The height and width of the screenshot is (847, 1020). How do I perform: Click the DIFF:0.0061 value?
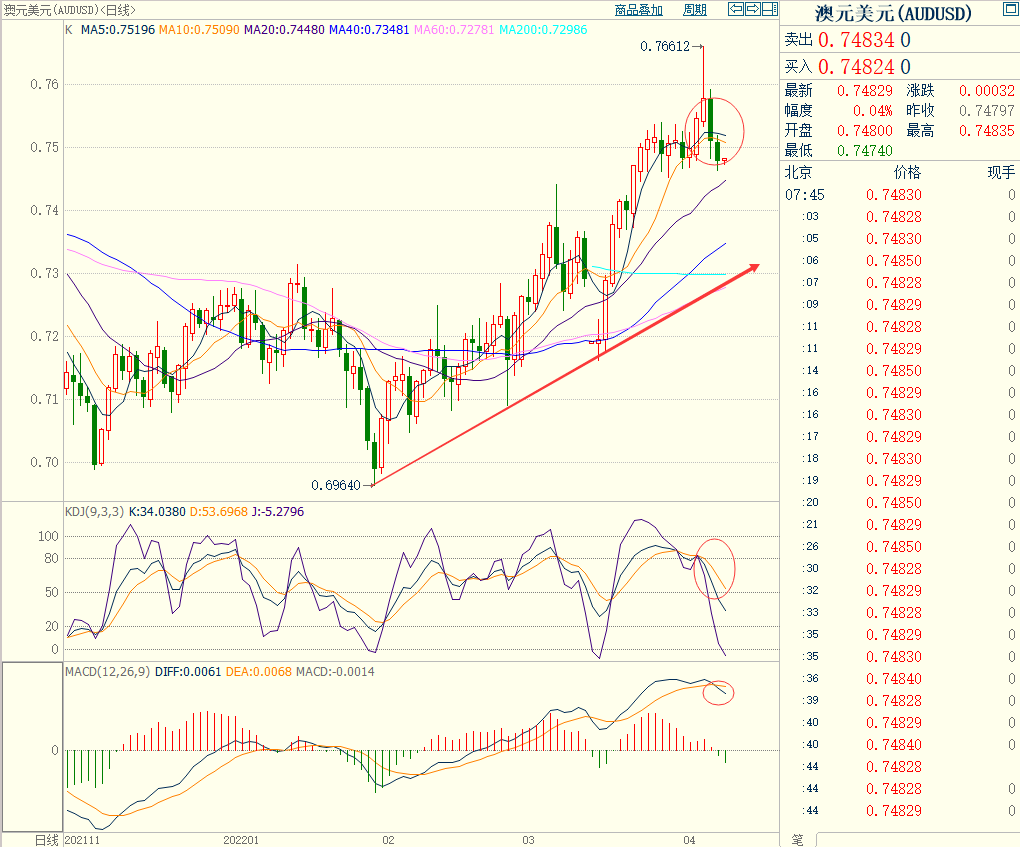188,671
